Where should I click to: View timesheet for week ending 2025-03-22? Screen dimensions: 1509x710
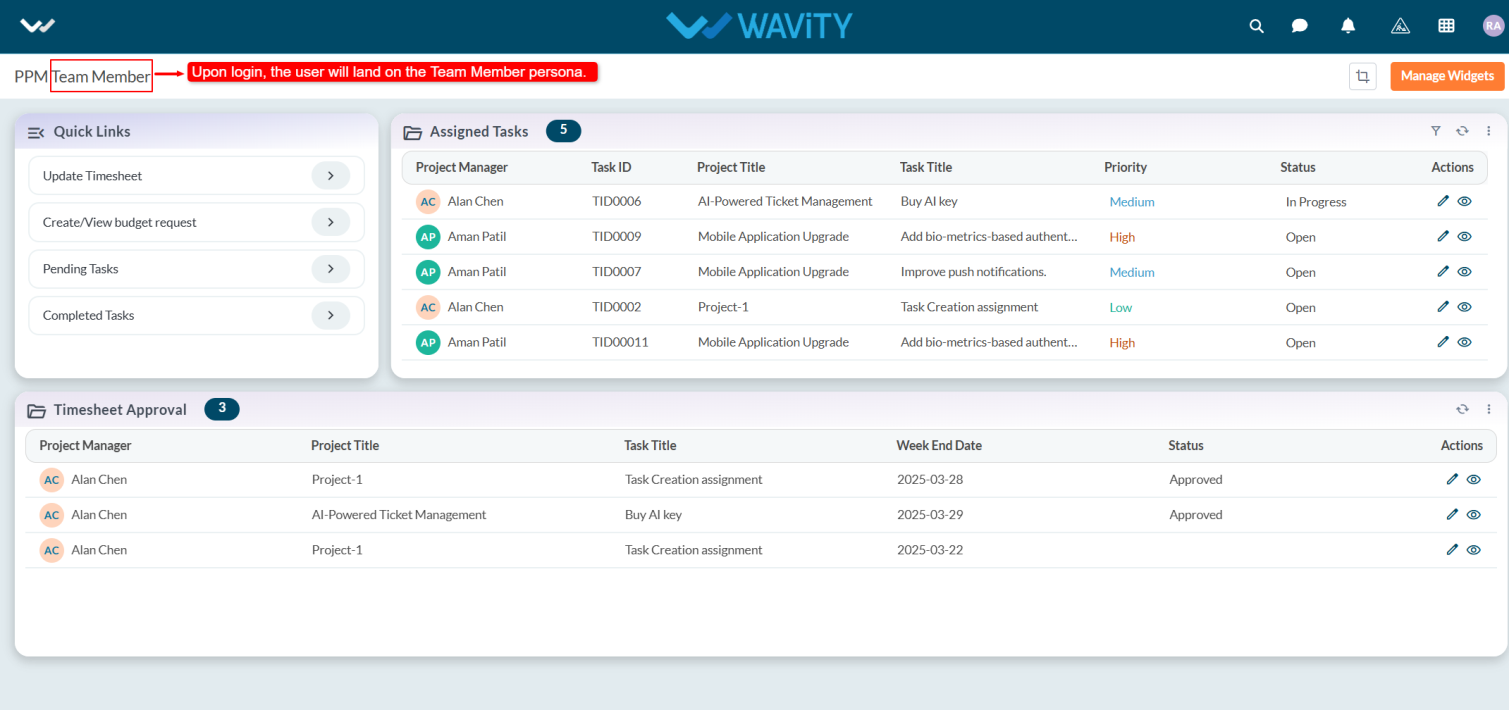coord(1473,549)
